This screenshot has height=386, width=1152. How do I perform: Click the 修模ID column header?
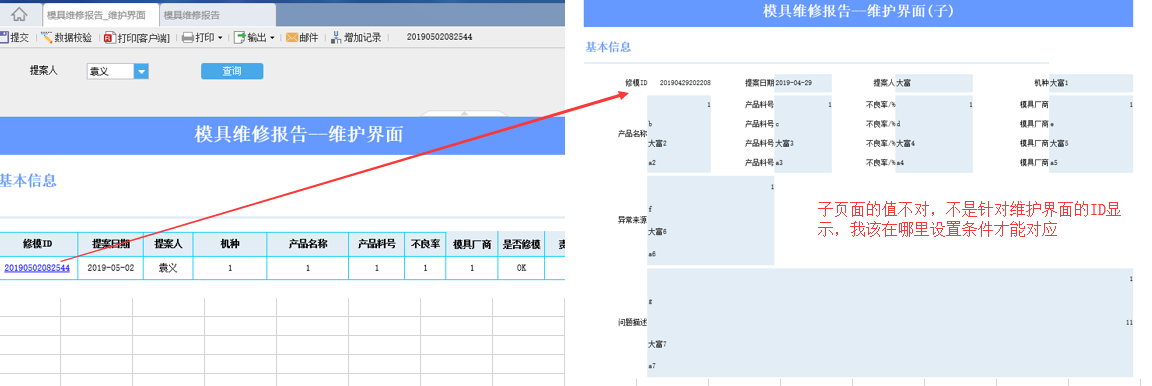37,244
